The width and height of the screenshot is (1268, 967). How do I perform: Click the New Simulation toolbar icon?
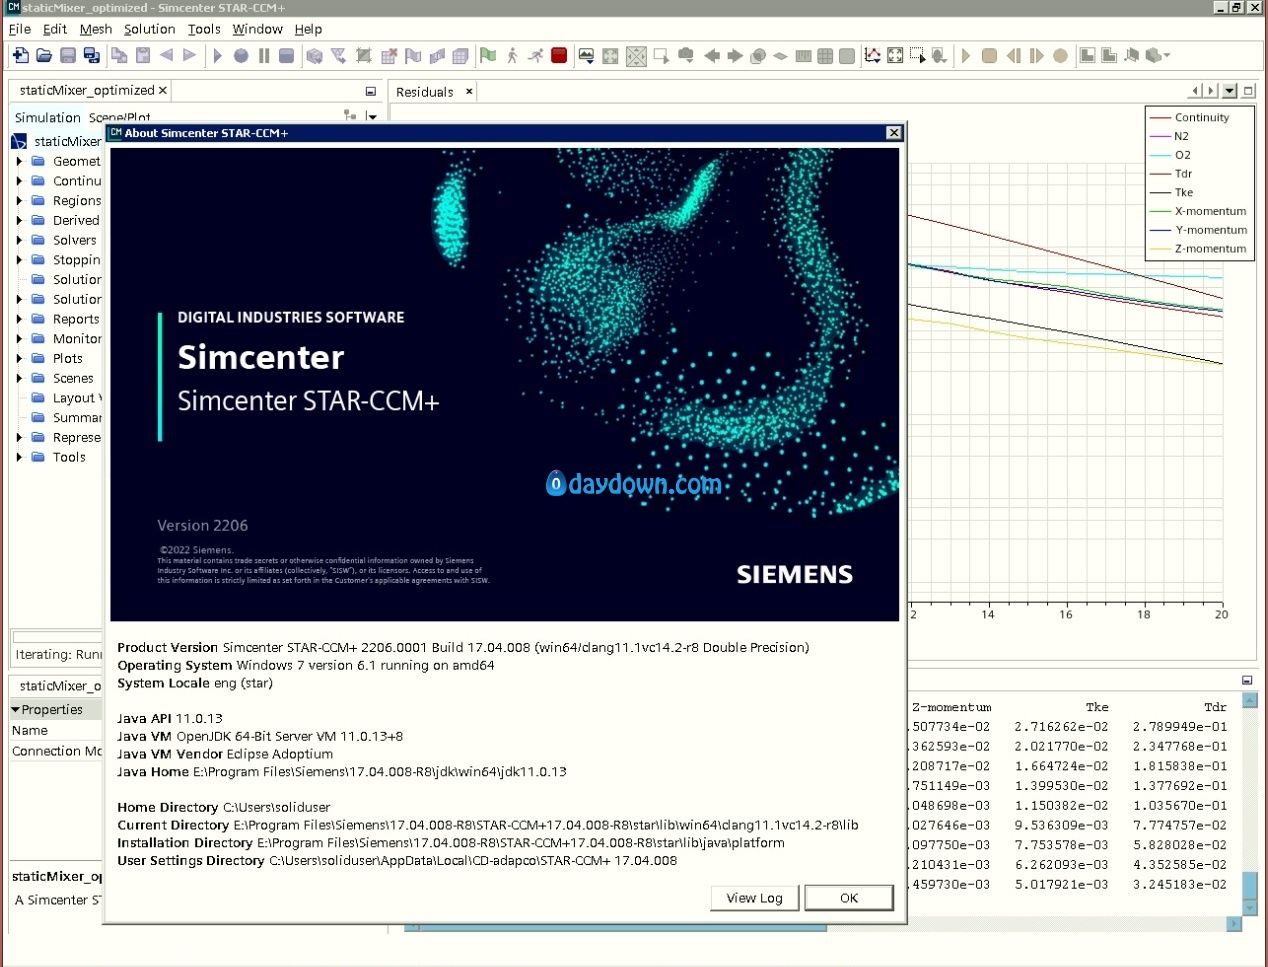click(x=20, y=56)
